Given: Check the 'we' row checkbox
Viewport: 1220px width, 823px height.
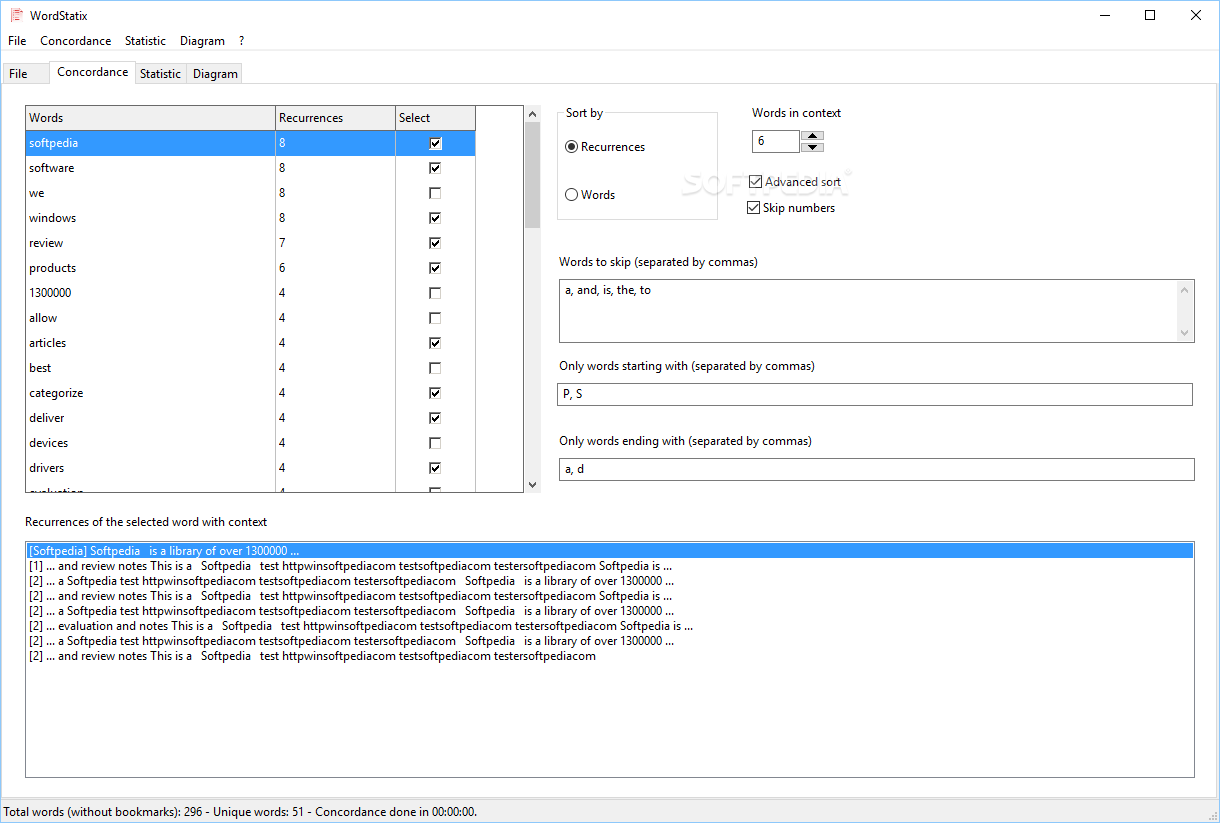Looking at the screenshot, I should [x=435, y=193].
